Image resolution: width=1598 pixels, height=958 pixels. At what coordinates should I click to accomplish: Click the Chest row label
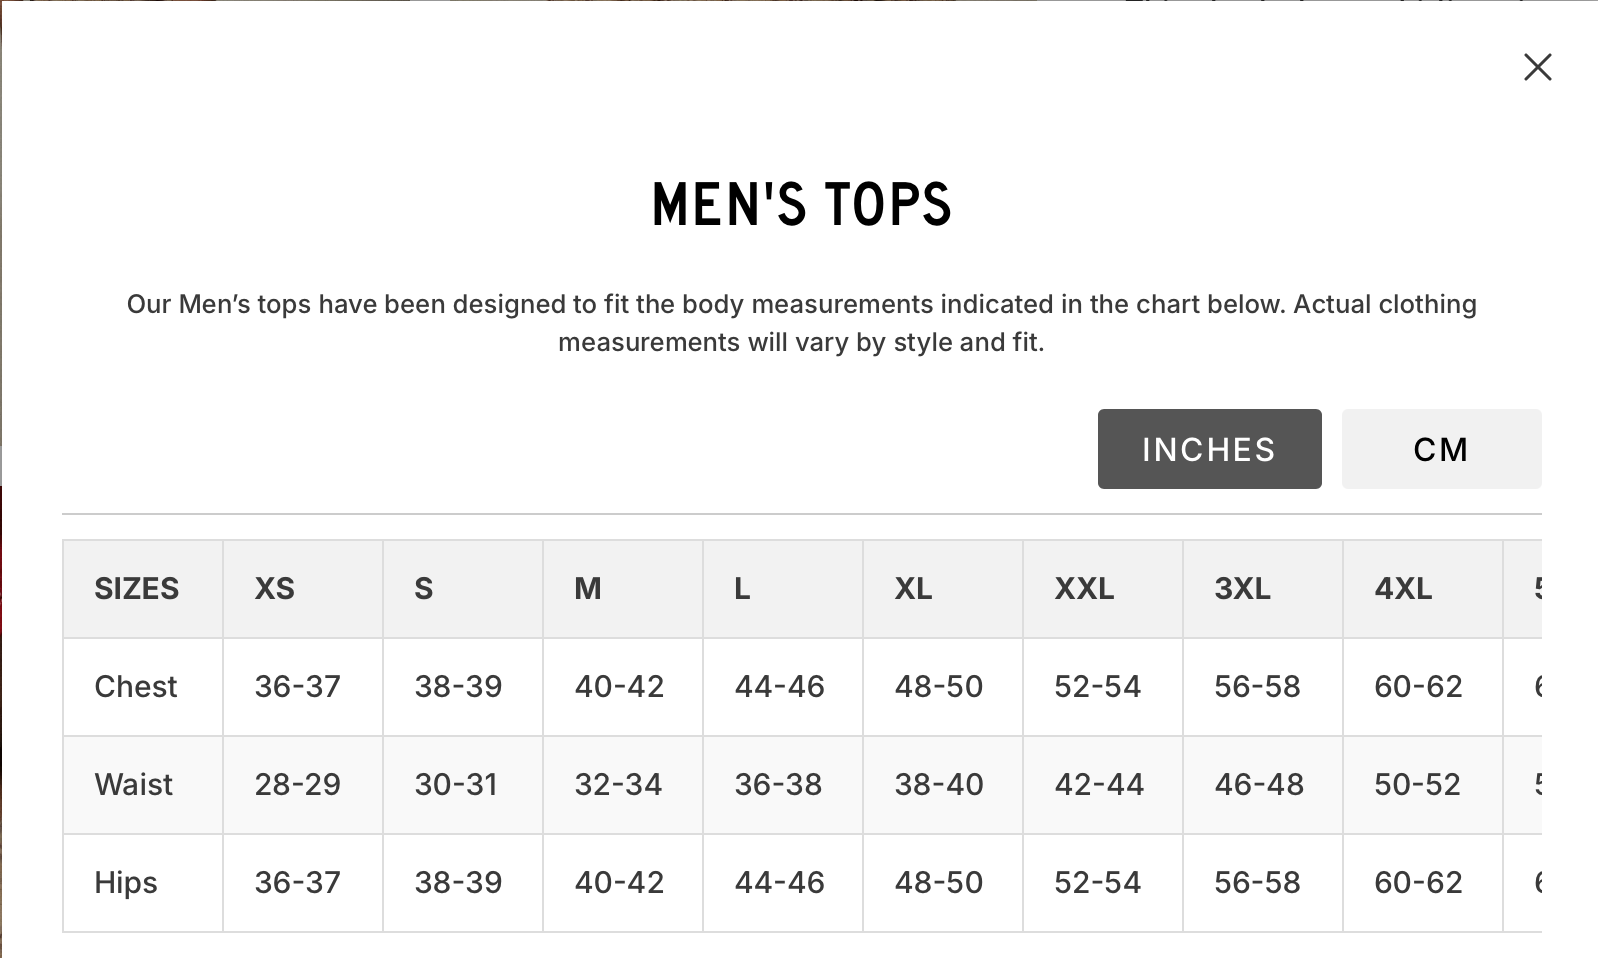tap(136, 686)
